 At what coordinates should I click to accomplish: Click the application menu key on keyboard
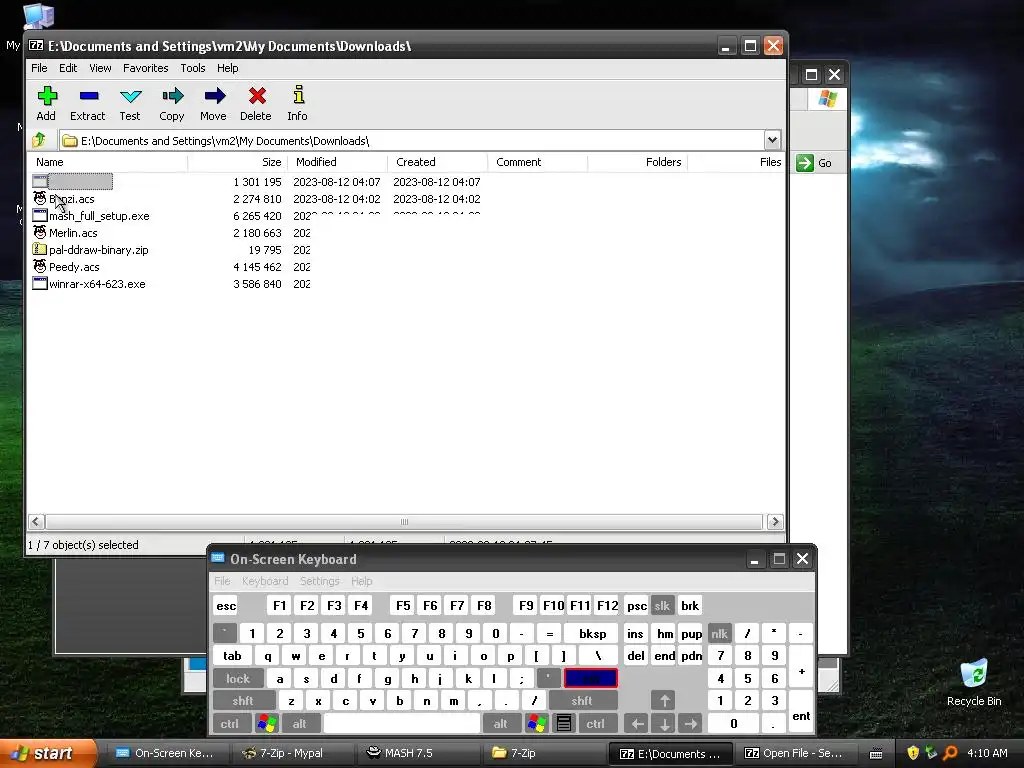pos(564,724)
